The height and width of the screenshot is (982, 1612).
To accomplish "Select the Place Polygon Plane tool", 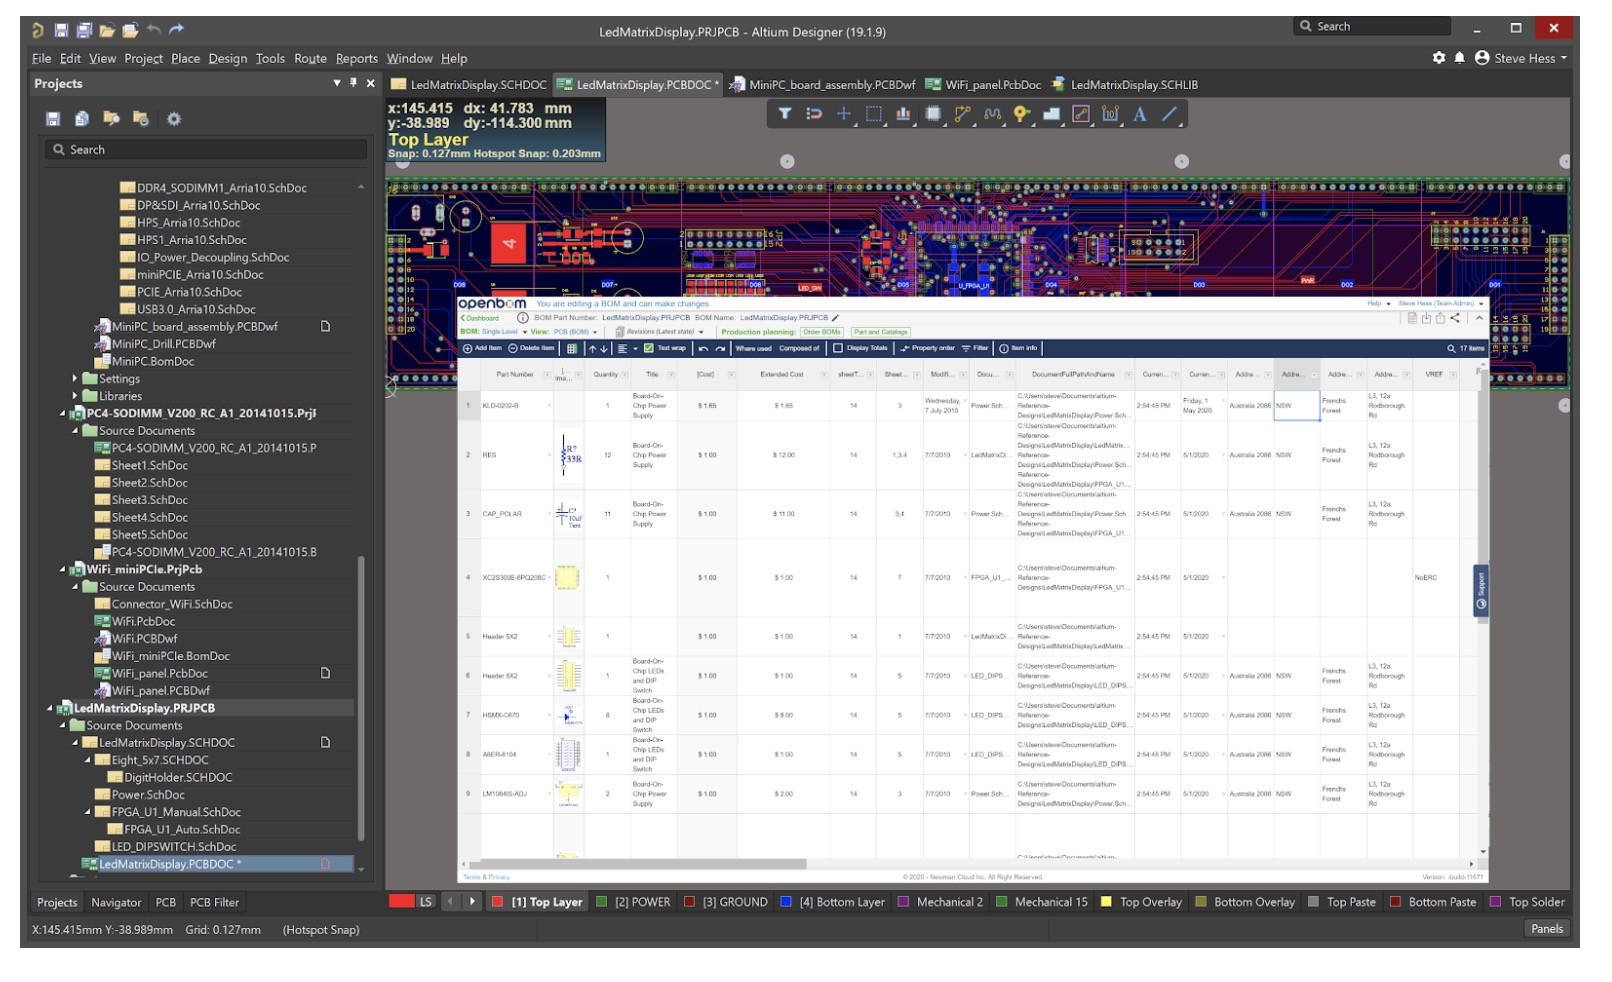I will [1051, 114].
